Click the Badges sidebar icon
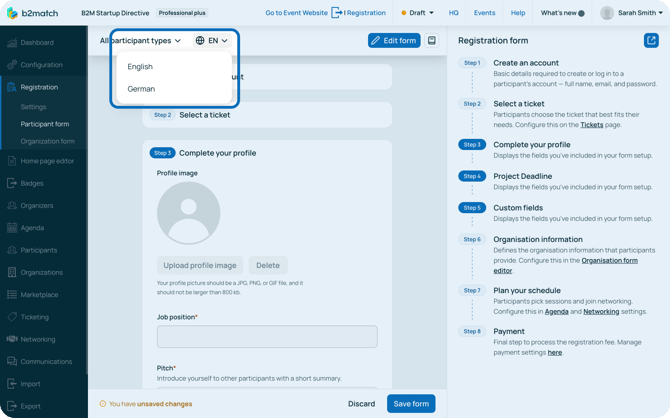 [12, 183]
